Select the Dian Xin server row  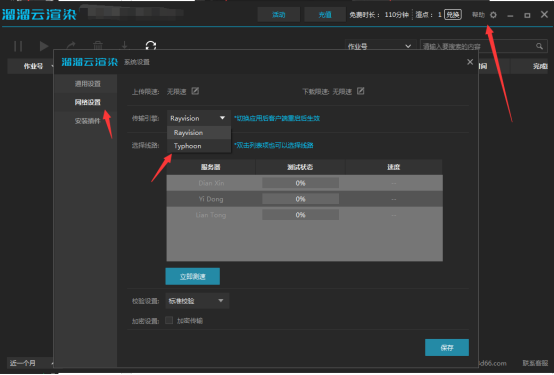pyautogui.click(x=305, y=183)
